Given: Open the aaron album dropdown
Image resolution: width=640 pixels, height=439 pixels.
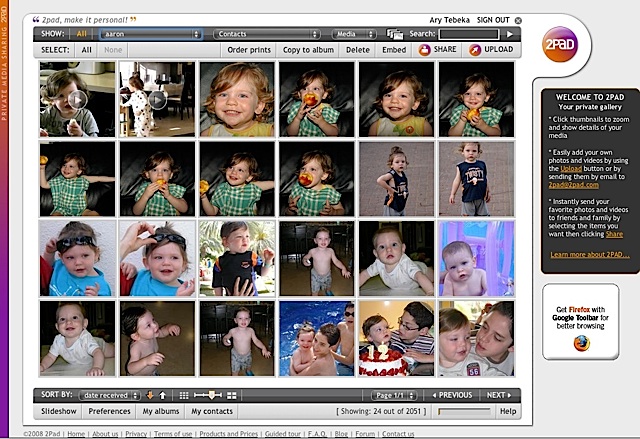Looking at the screenshot, I should (x=152, y=34).
